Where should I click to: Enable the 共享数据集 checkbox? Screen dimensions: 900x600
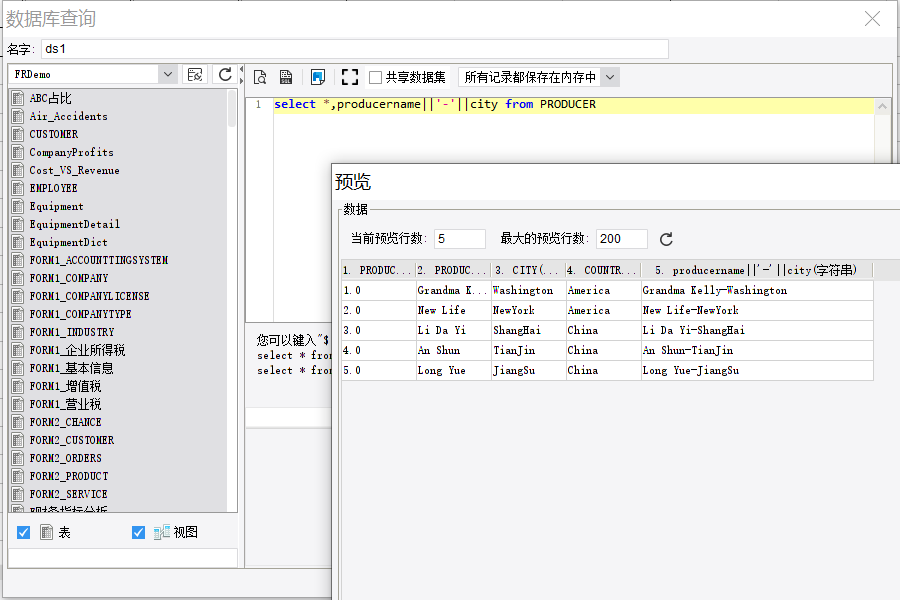coord(375,78)
